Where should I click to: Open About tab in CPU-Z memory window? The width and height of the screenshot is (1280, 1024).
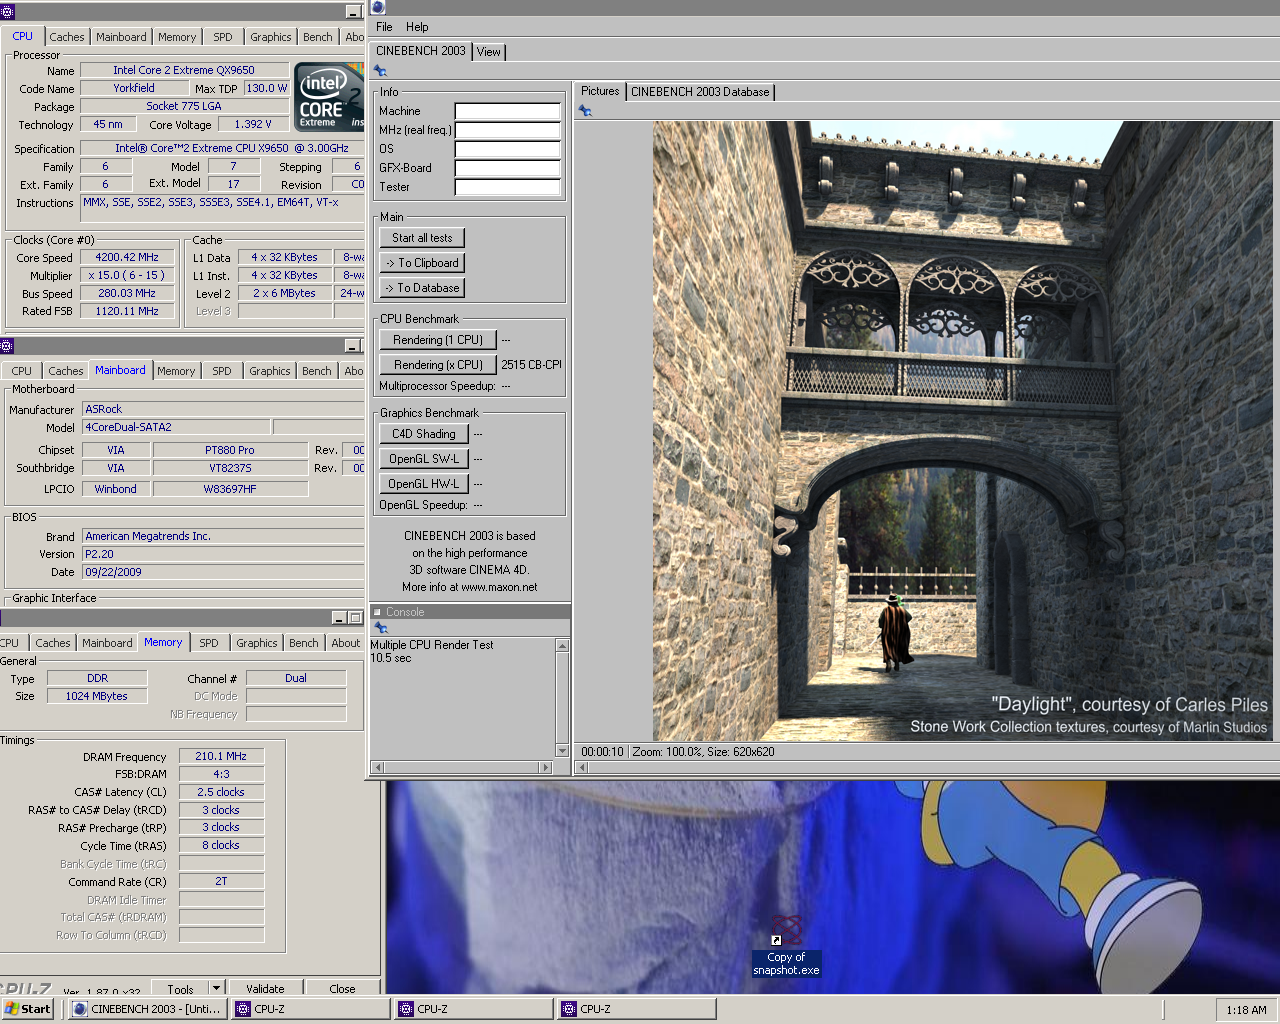pyautogui.click(x=346, y=643)
